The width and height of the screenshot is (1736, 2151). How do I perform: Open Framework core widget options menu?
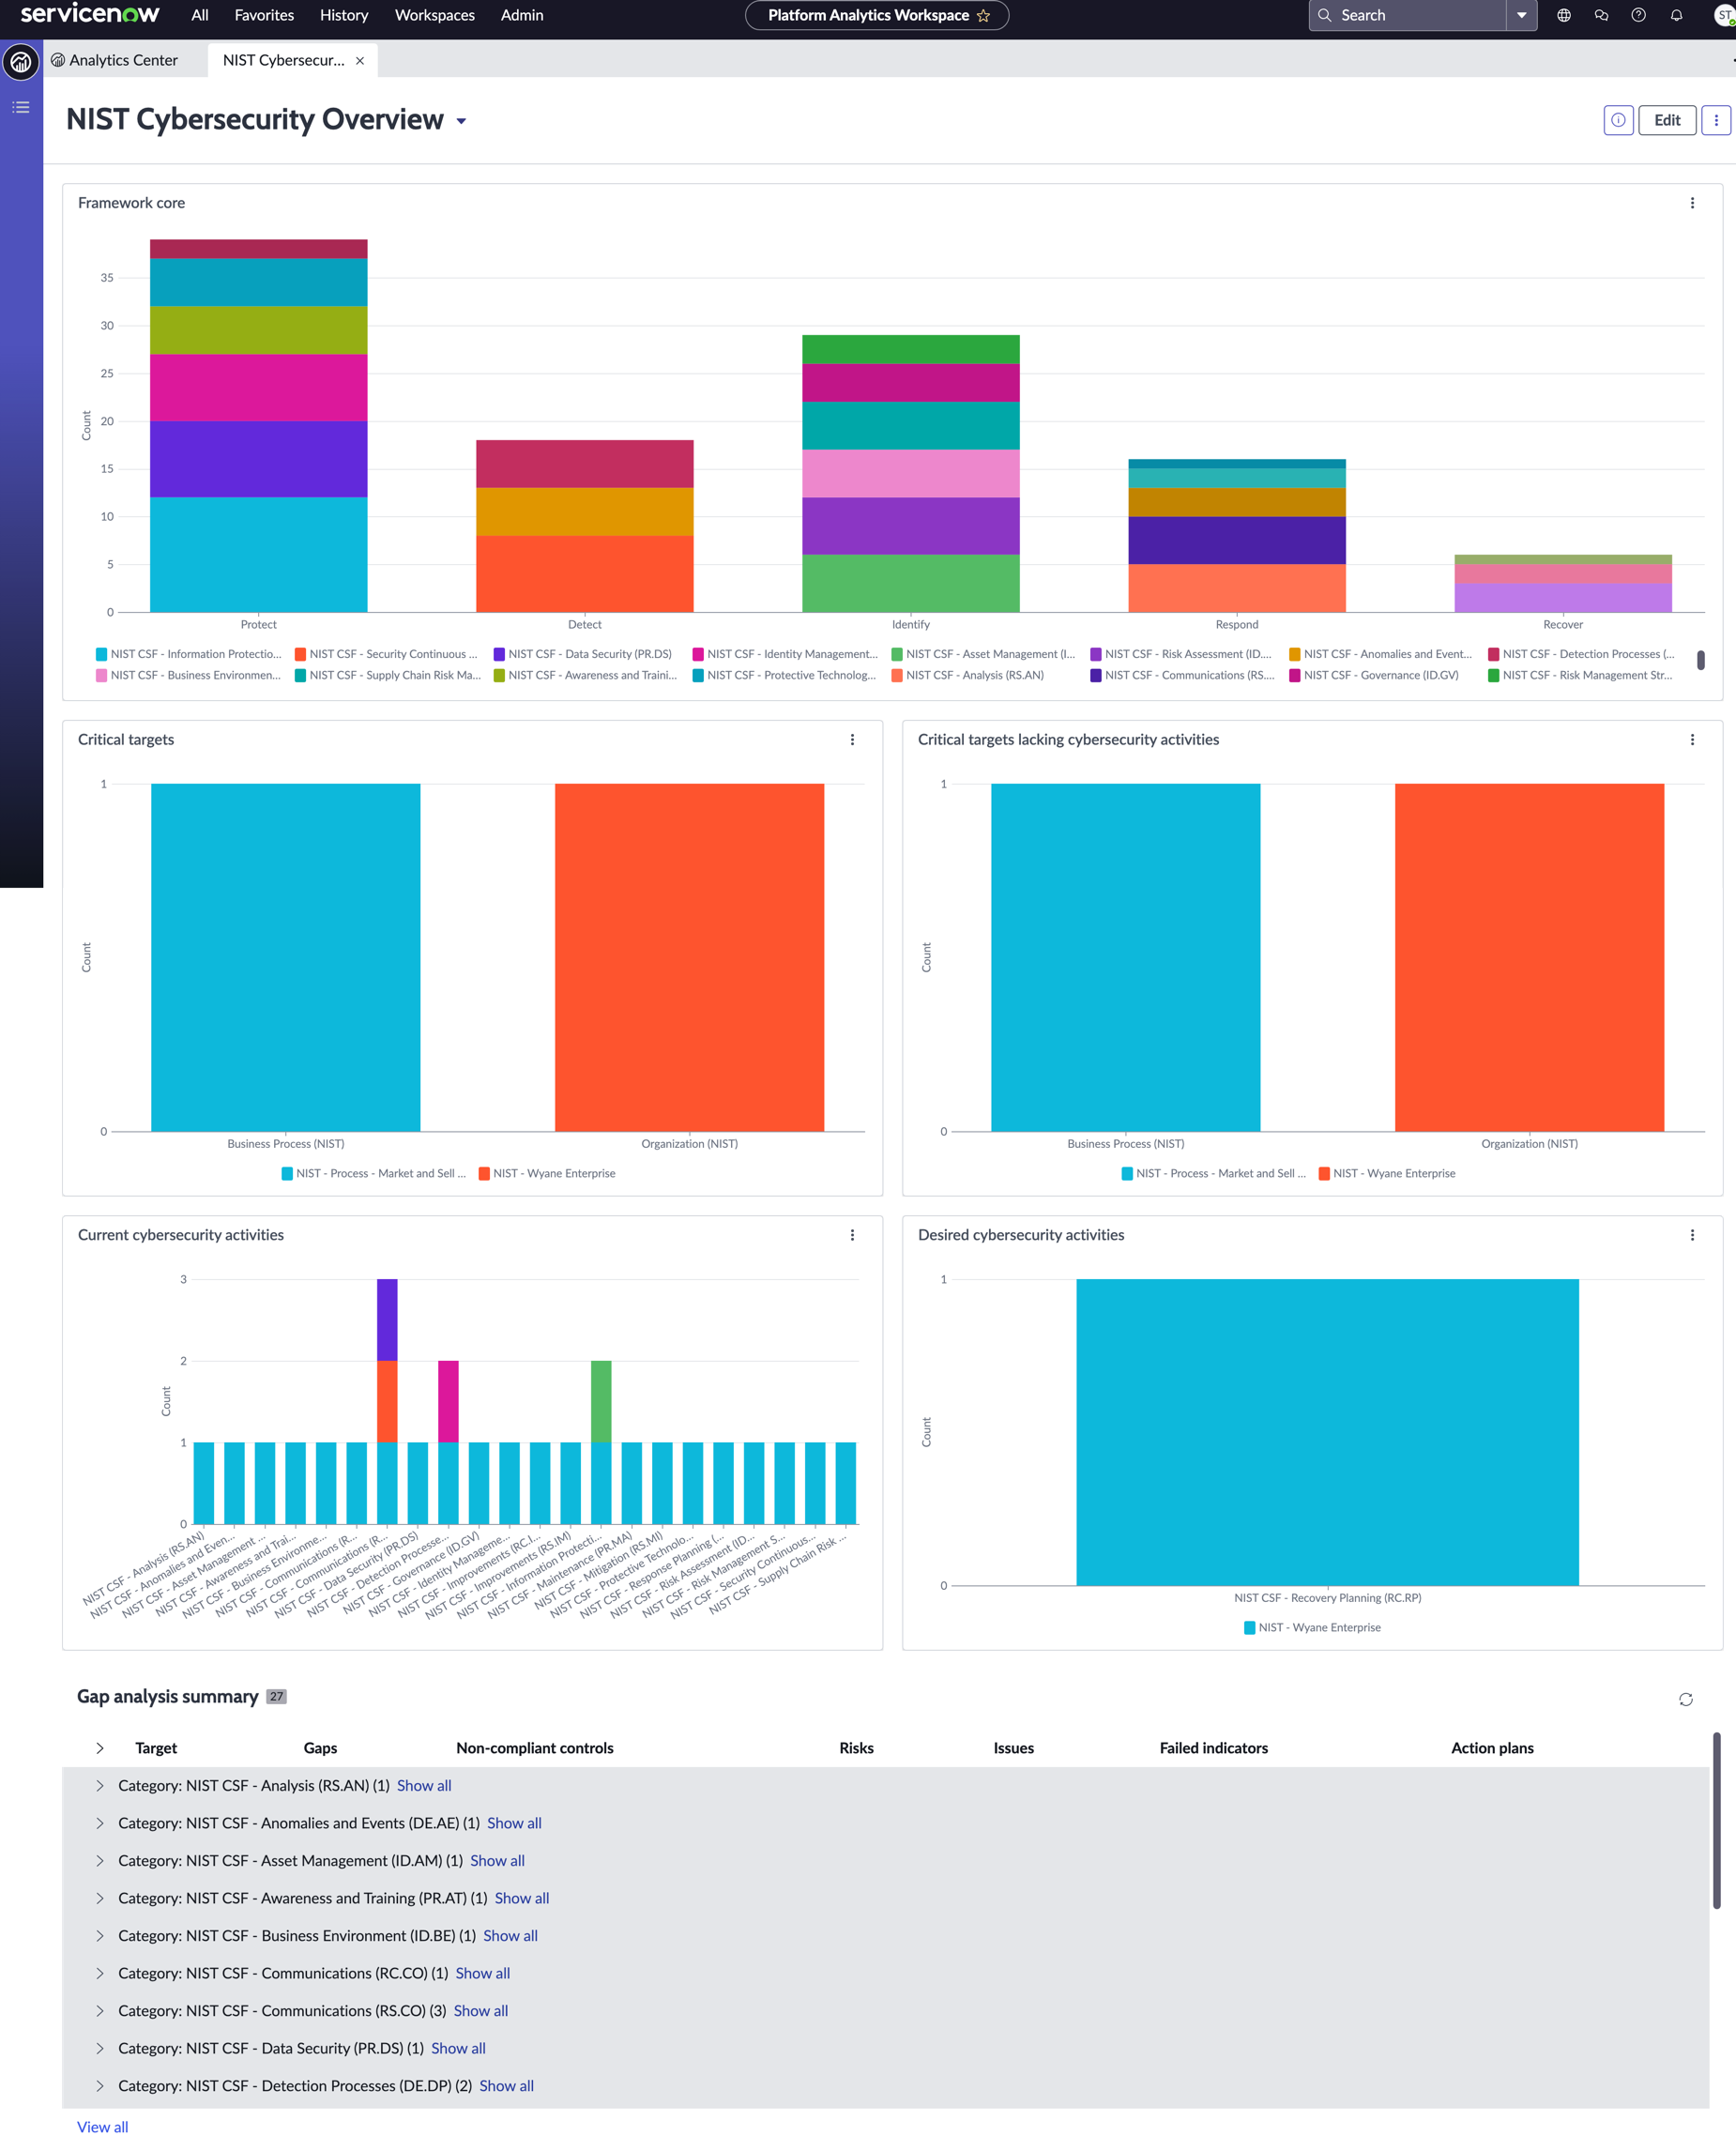pos(1692,203)
